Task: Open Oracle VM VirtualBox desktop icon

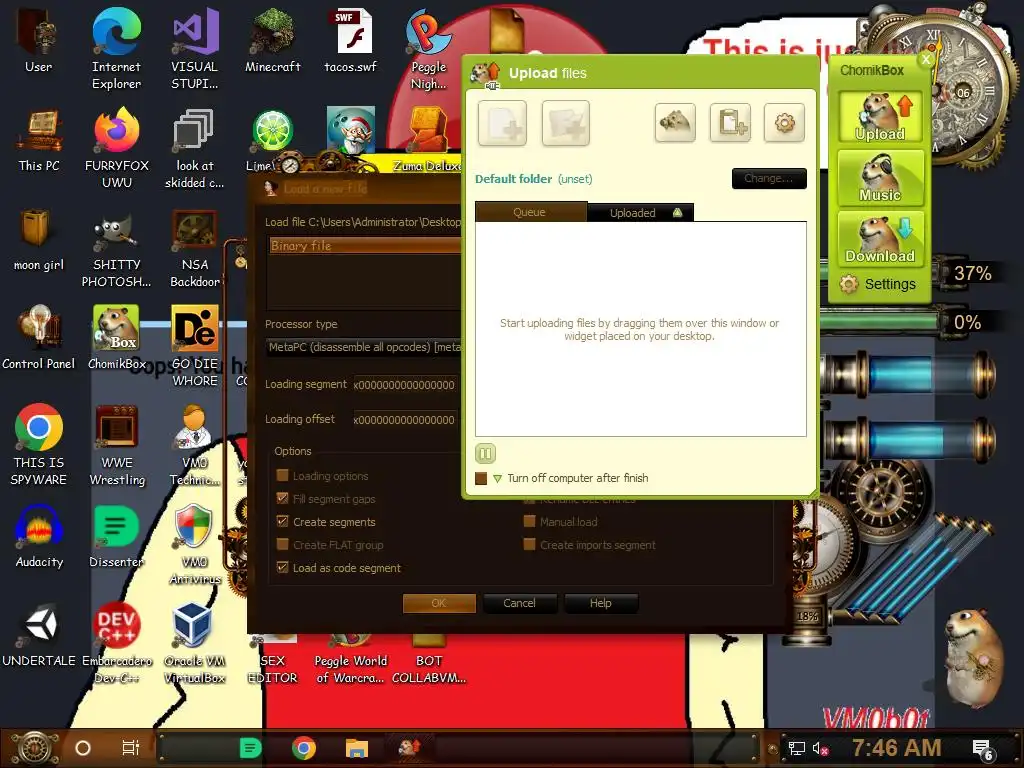Action: tap(195, 643)
